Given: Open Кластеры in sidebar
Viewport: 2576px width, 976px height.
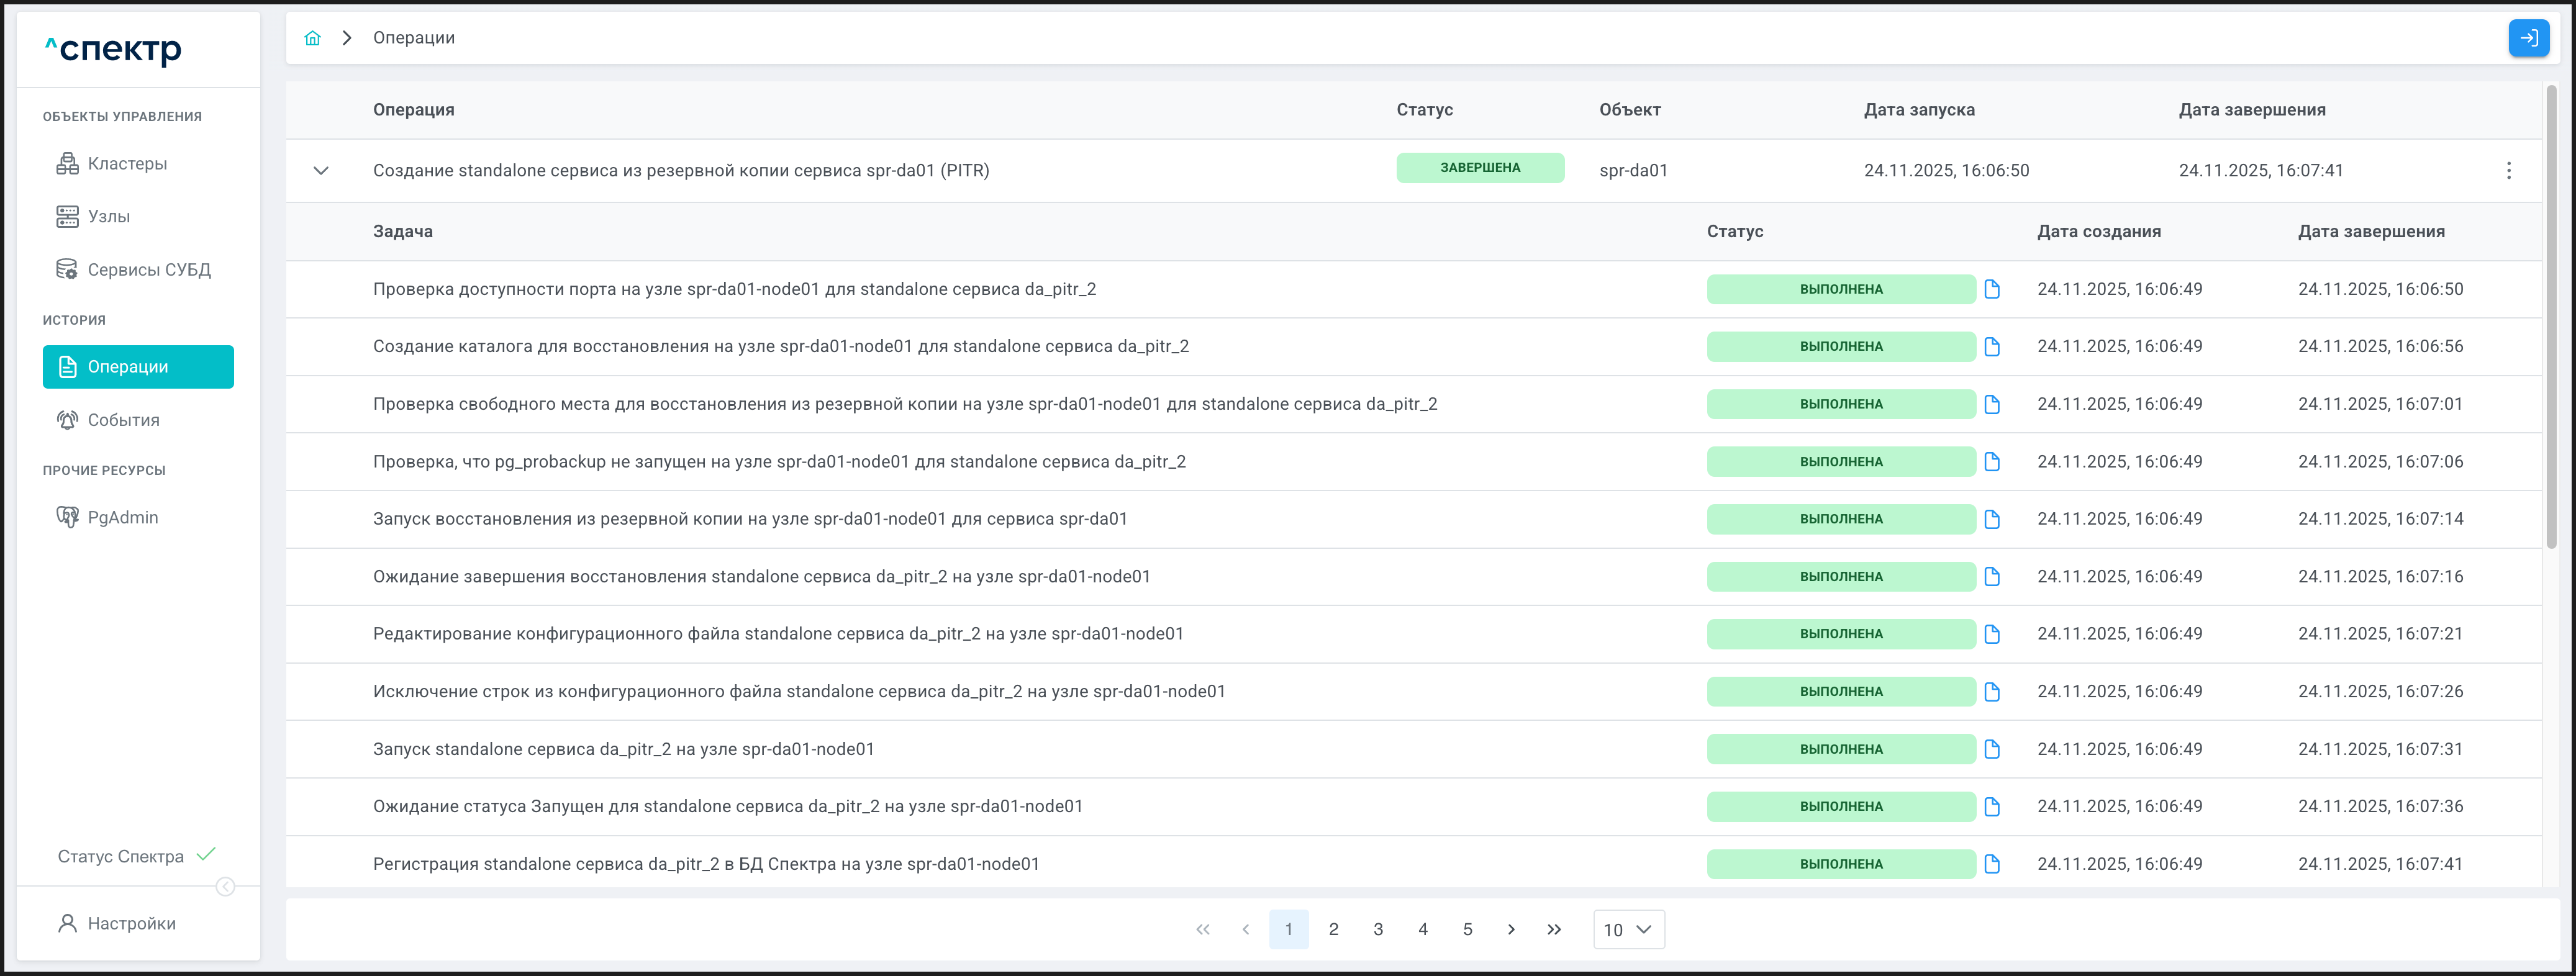Looking at the screenshot, I should [127, 164].
